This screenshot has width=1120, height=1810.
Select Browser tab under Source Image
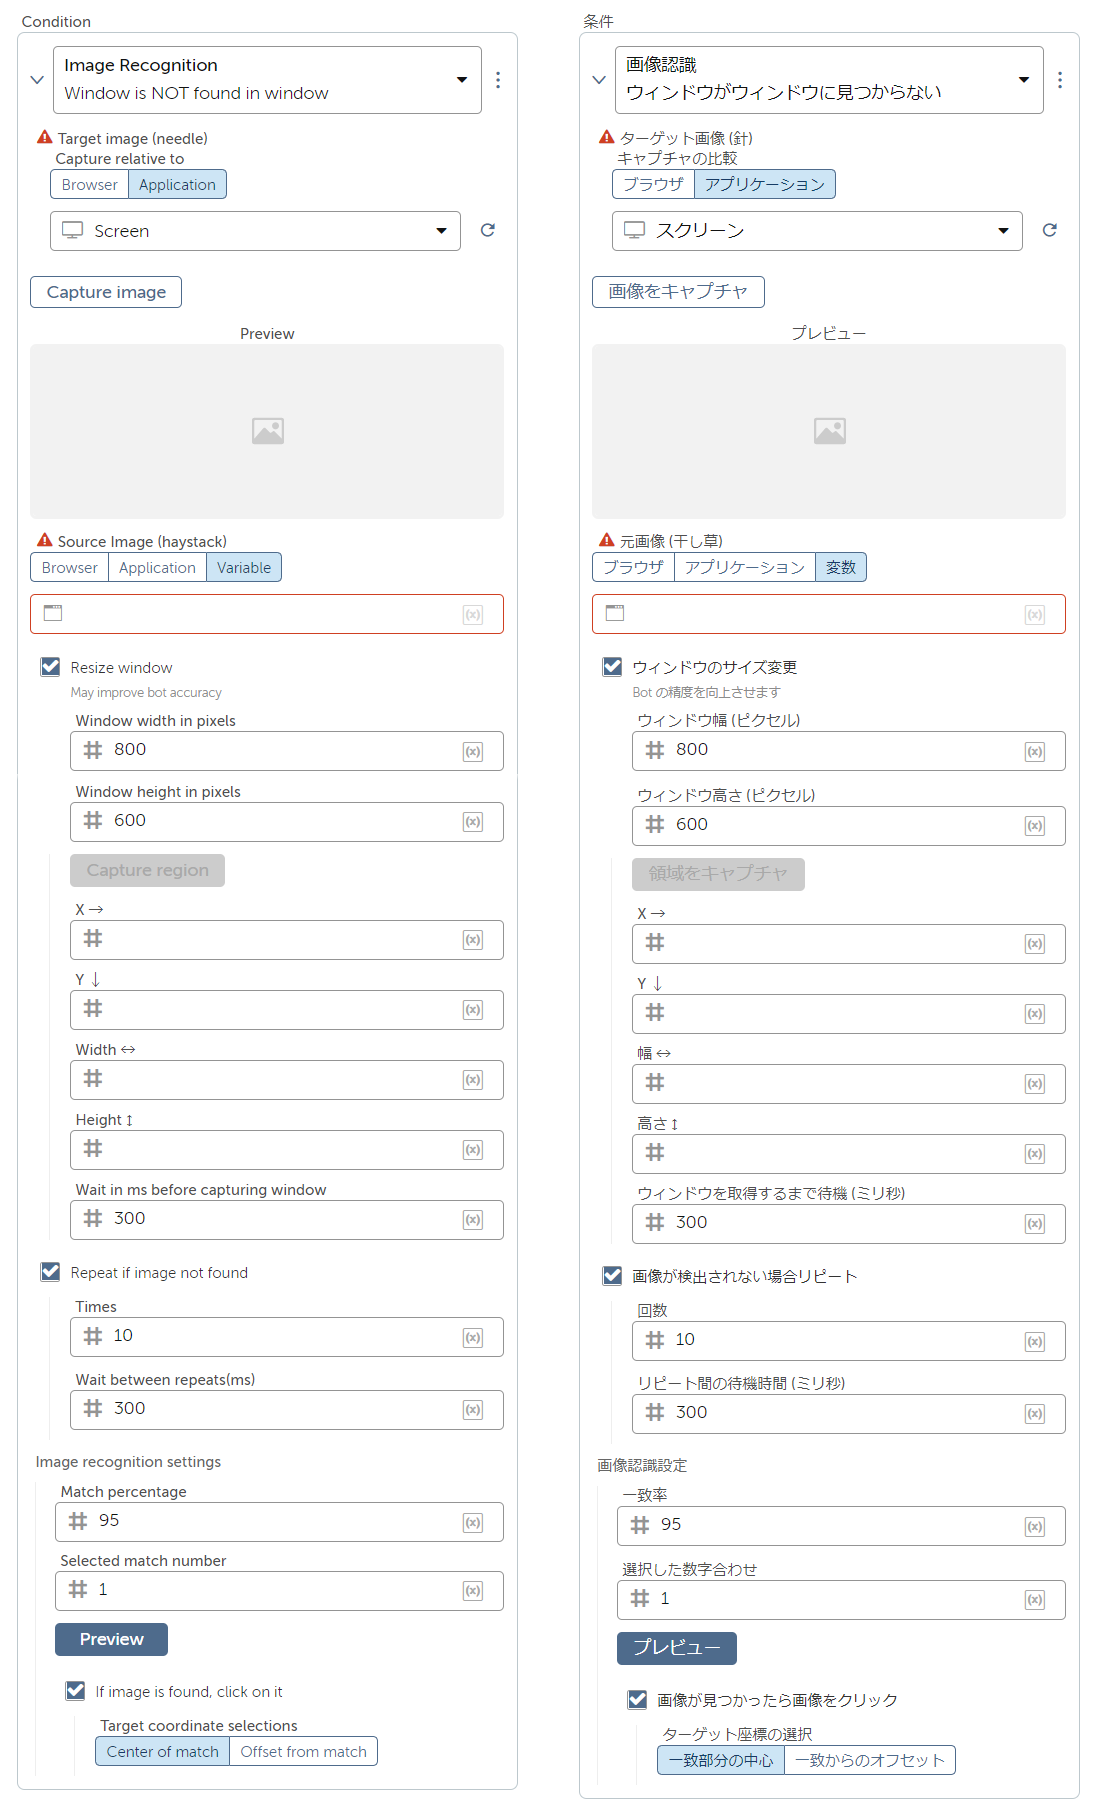tap(69, 567)
